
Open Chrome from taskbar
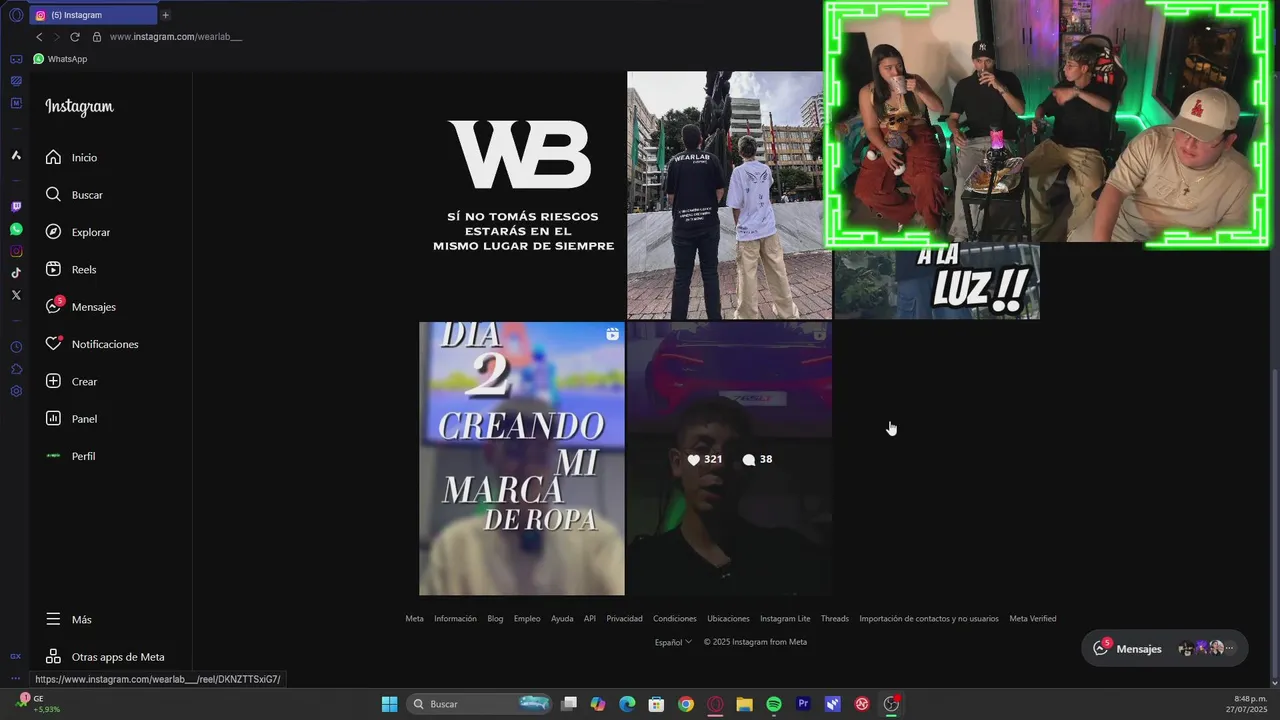686,704
